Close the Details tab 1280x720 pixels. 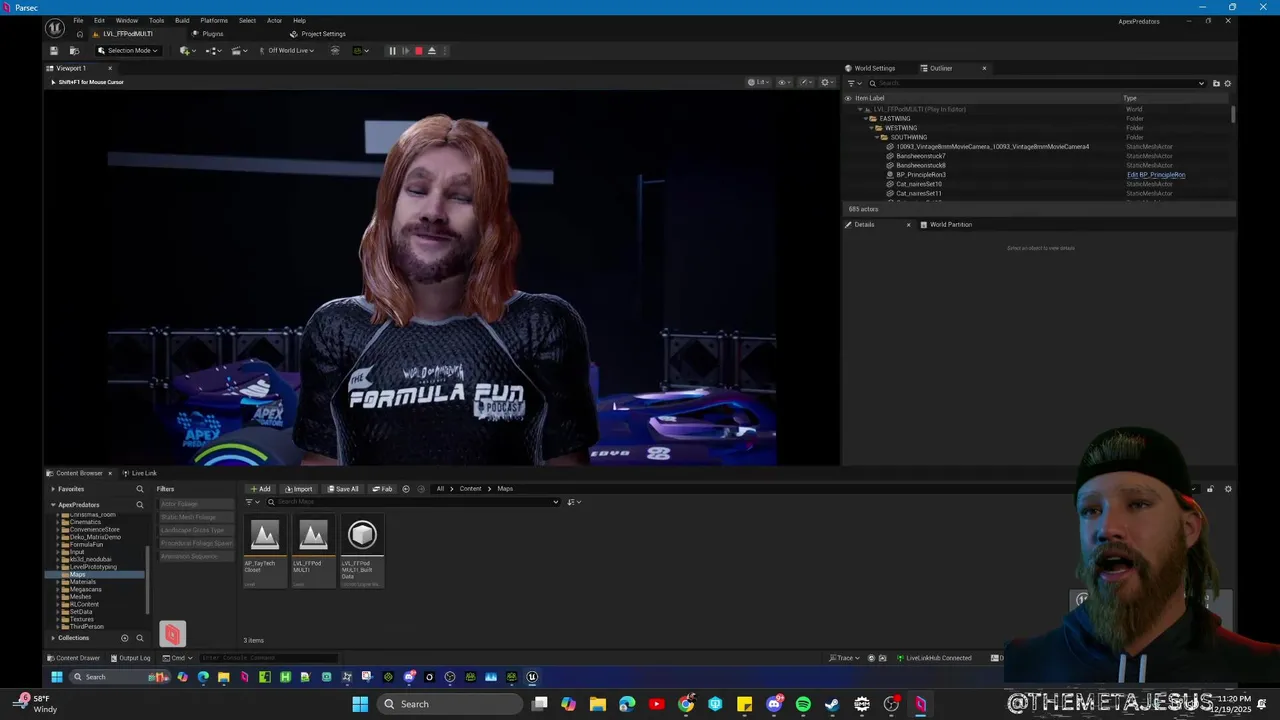click(x=908, y=224)
